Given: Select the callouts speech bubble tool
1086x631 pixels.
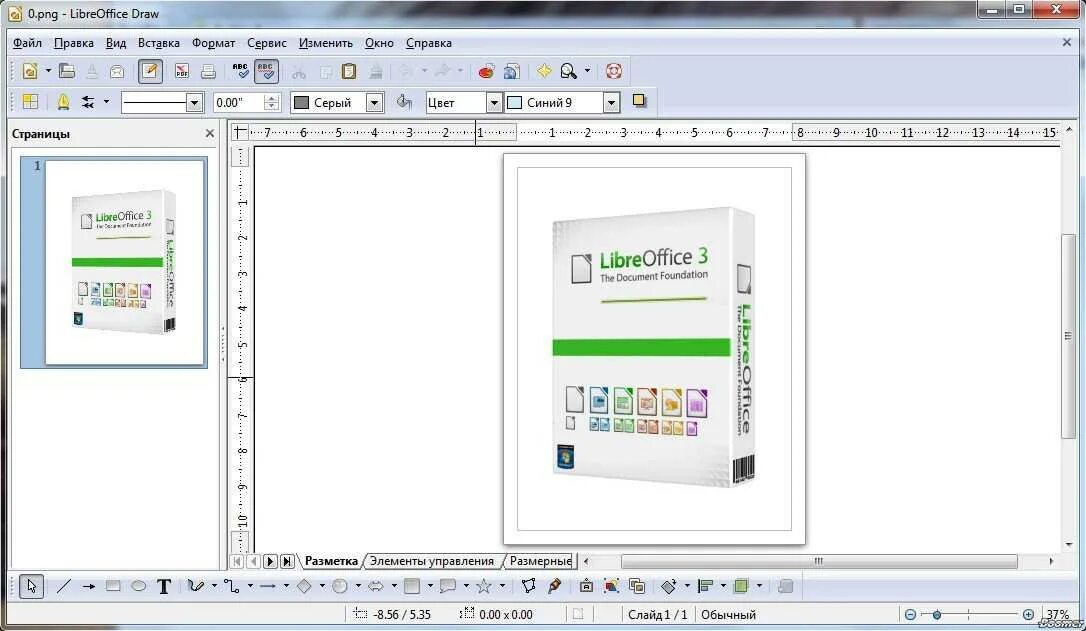Looking at the screenshot, I should click(x=447, y=587).
